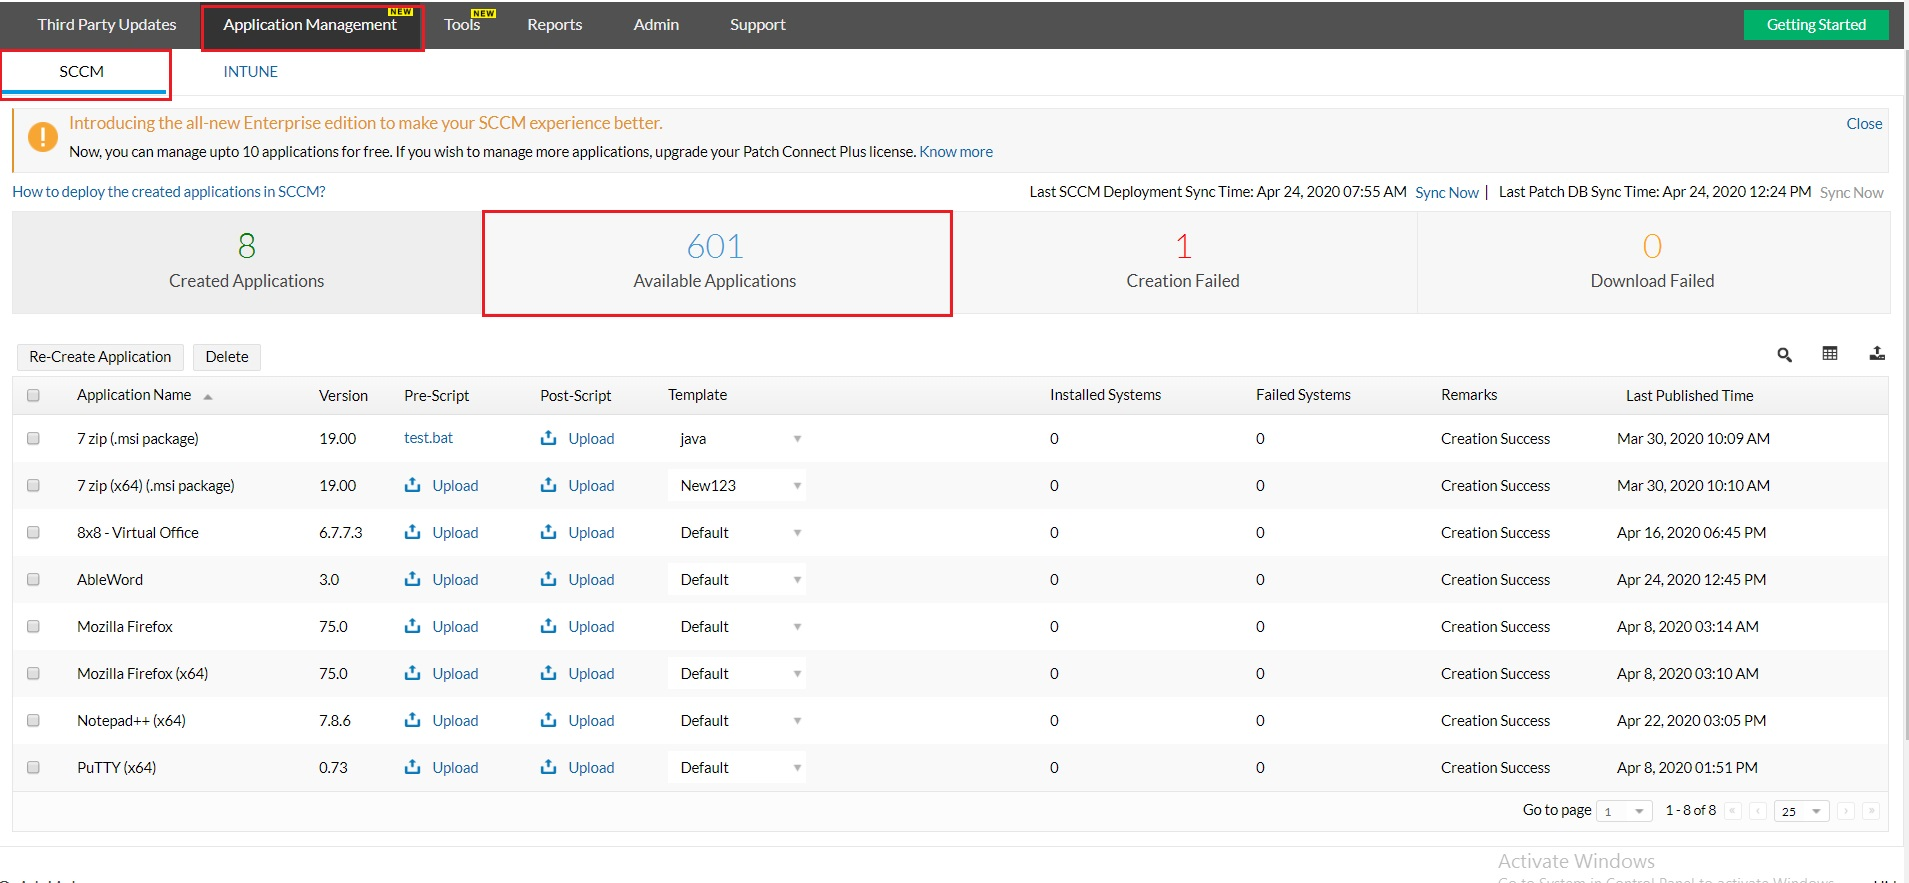Viewport: 1909px width, 883px height.
Task: Click Pre-Script upload icon for Mozilla Firefox 75.0
Action: coord(412,626)
